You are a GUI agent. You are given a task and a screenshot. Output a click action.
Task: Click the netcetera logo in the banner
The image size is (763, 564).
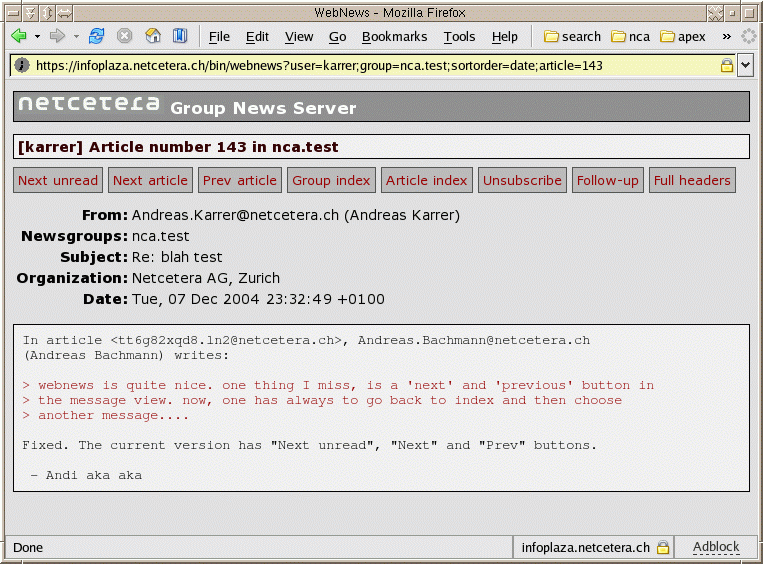pos(89,103)
